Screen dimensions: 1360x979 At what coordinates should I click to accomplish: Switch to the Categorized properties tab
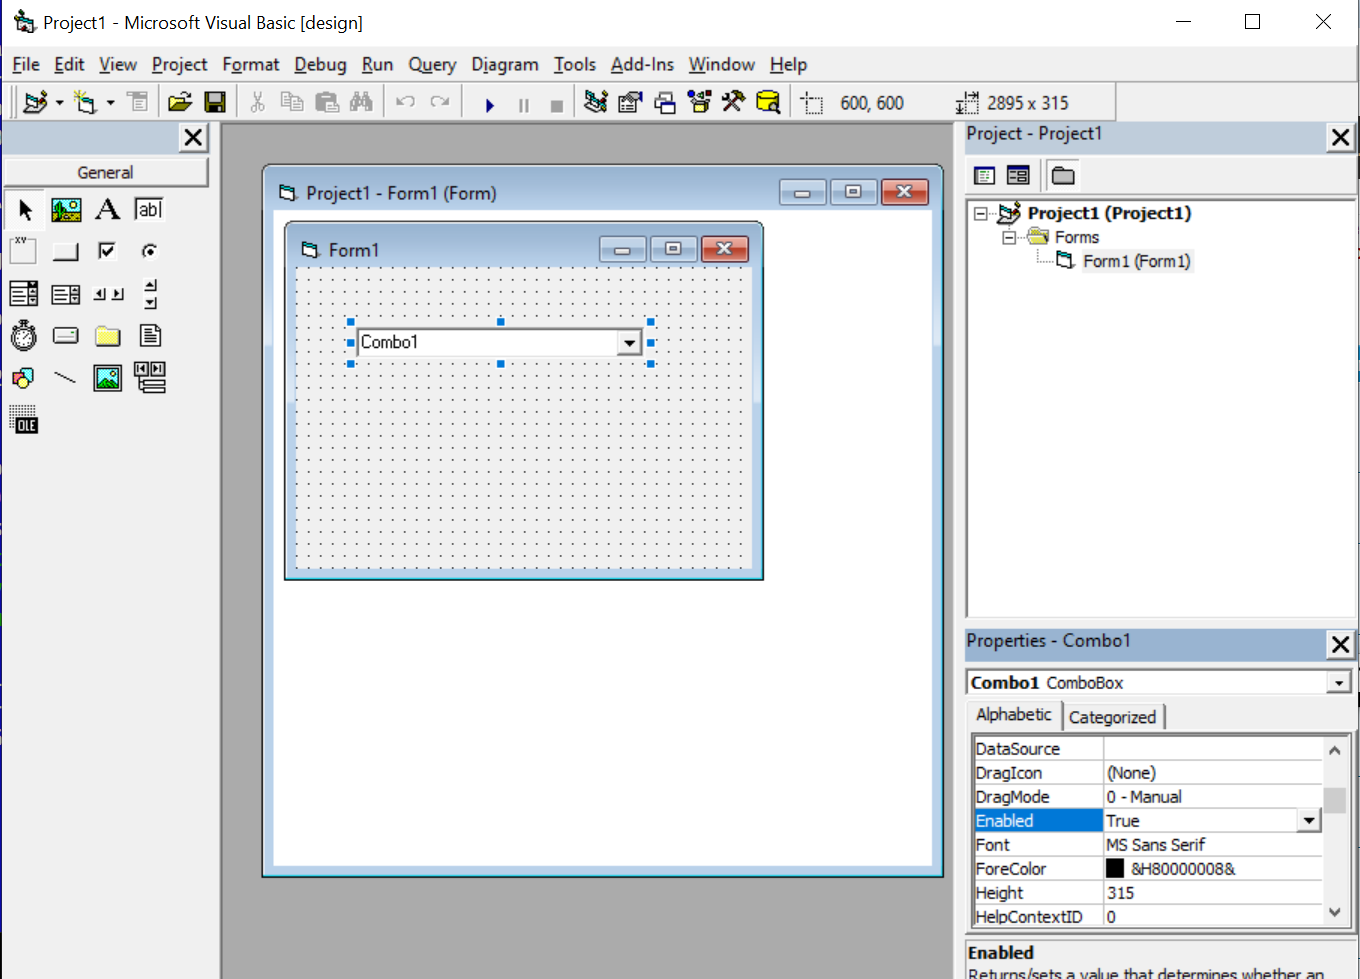(x=1112, y=717)
